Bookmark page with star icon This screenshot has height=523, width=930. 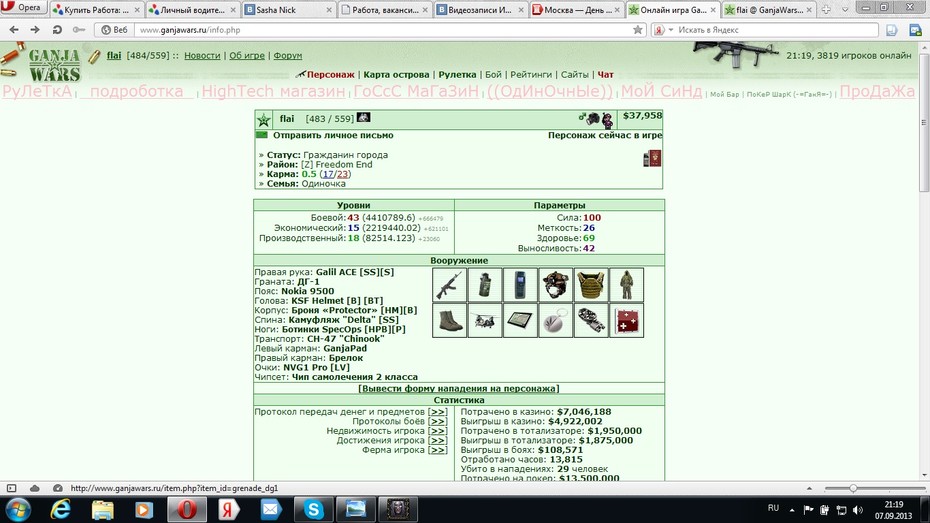pyautogui.click(x=638, y=30)
